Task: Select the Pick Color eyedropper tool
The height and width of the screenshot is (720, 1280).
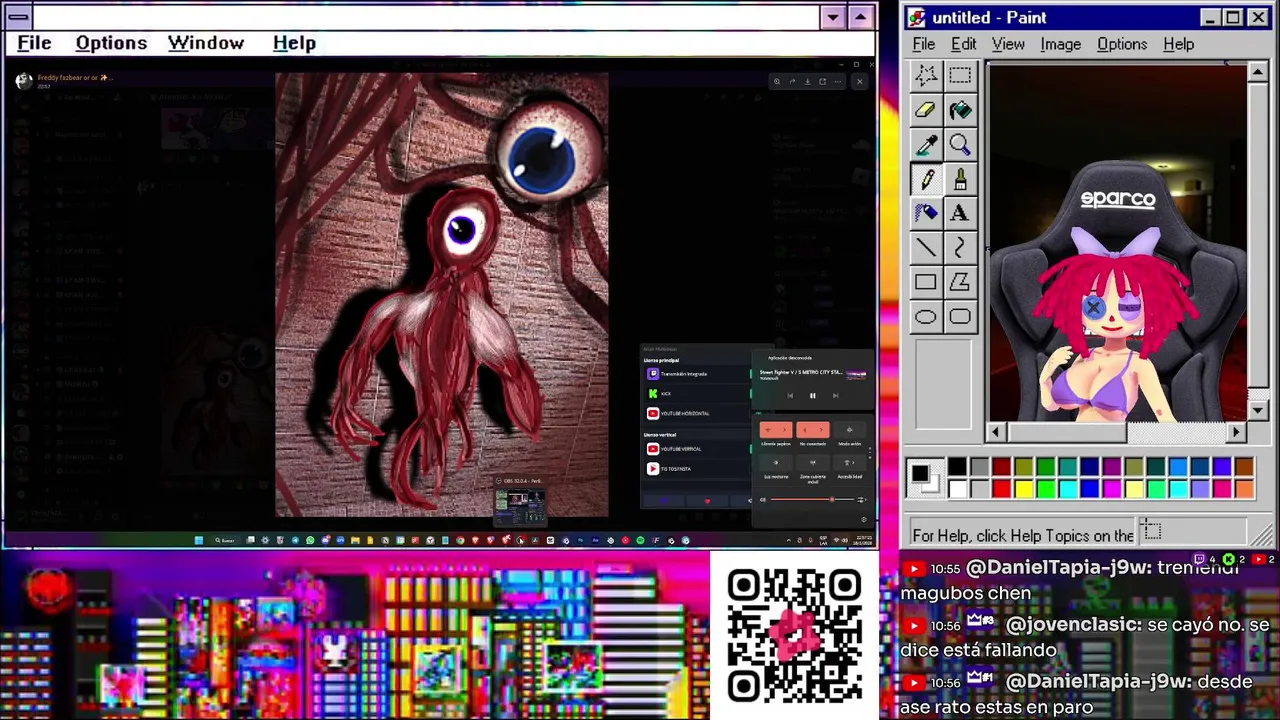Action: (926, 145)
